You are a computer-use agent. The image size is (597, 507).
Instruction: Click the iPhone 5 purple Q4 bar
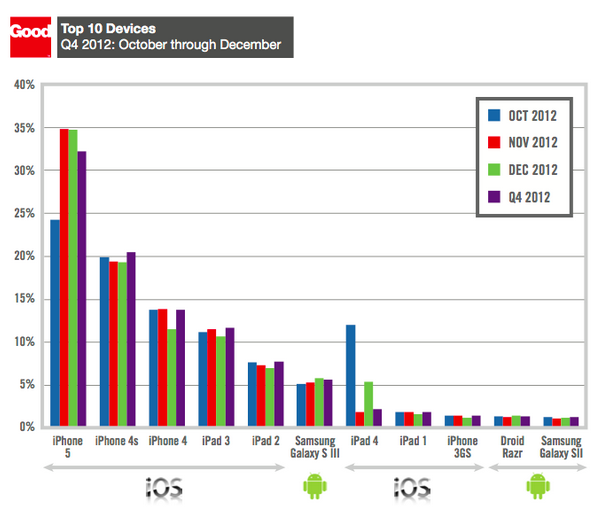point(82,289)
